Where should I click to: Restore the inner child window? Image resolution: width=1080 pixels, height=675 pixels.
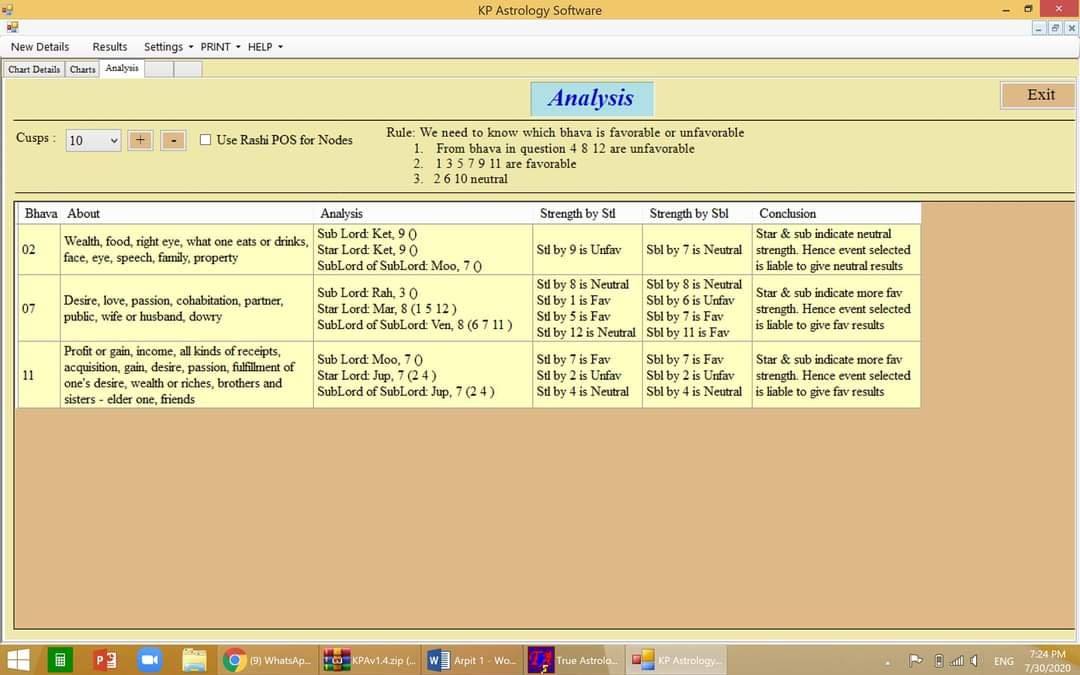pyautogui.click(x=1055, y=28)
